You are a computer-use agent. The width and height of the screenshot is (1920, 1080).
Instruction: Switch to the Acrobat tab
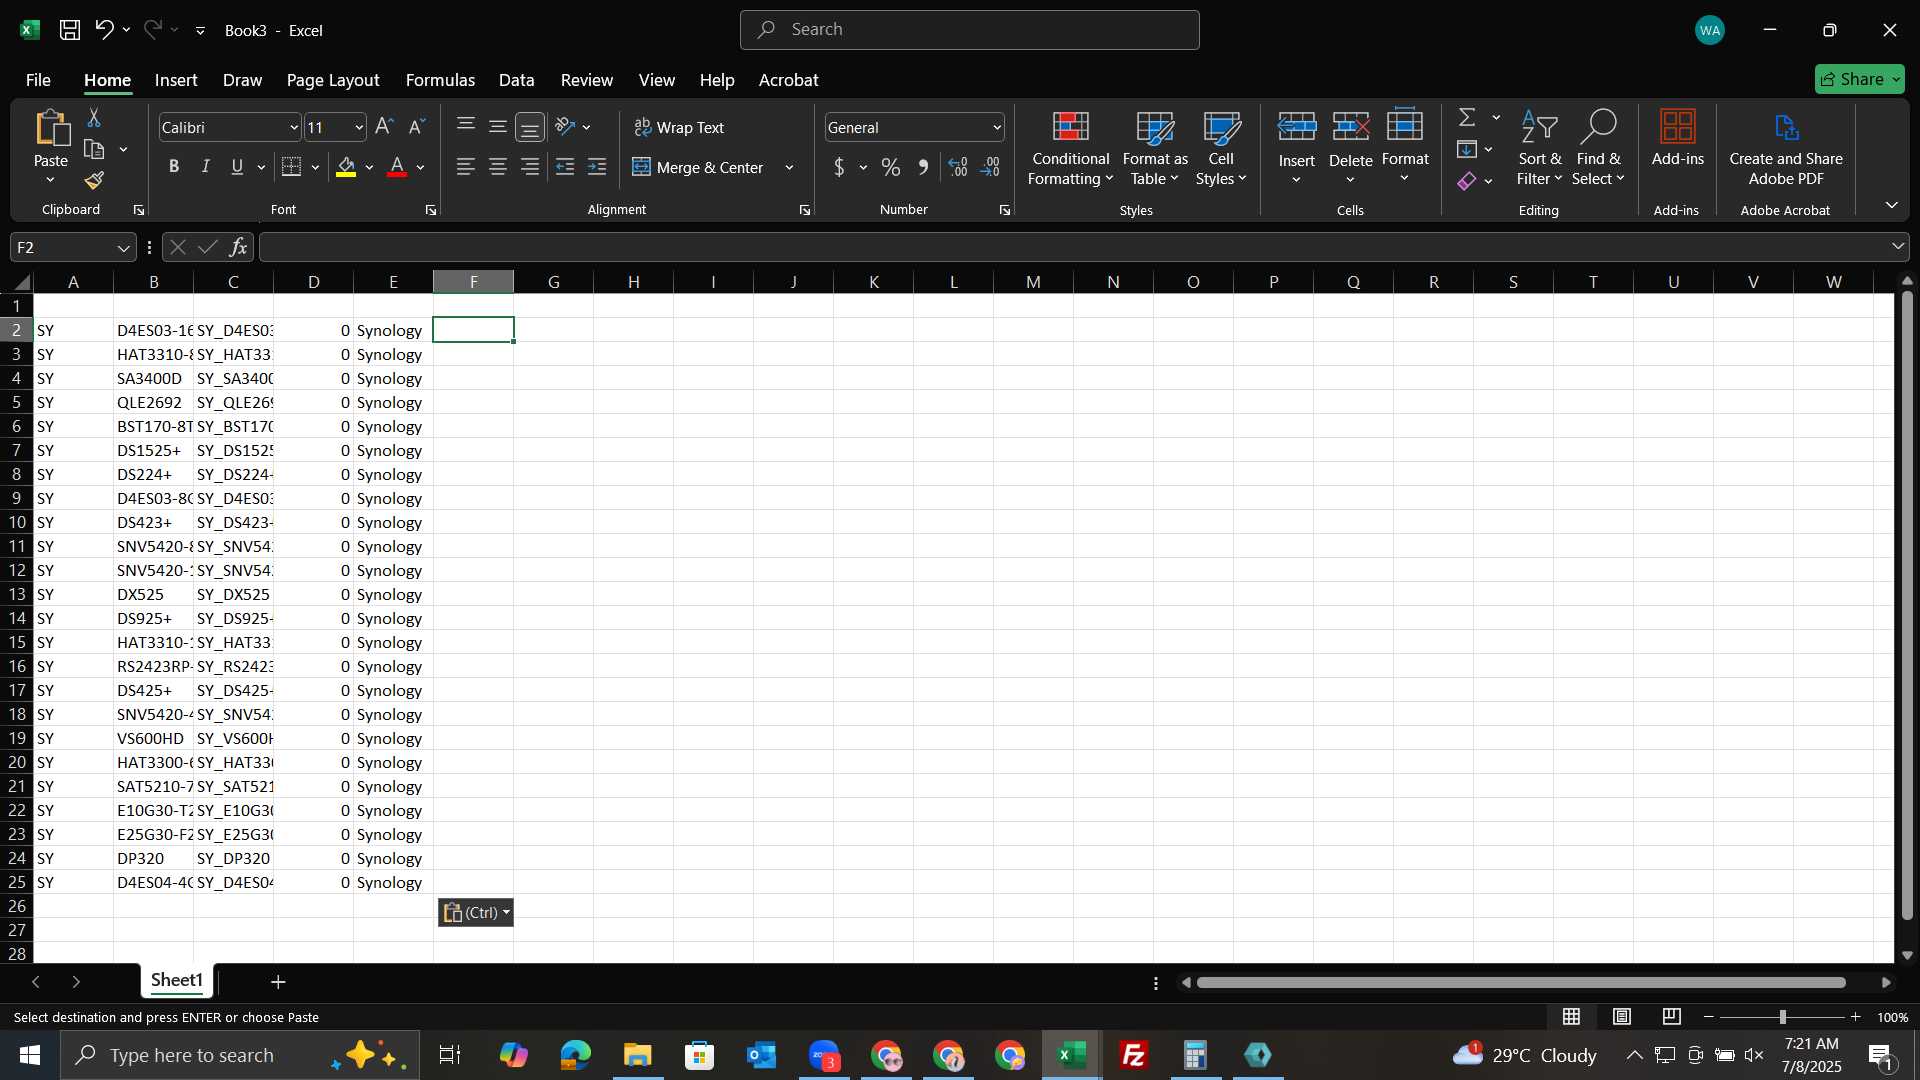pyautogui.click(x=788, y=80)
